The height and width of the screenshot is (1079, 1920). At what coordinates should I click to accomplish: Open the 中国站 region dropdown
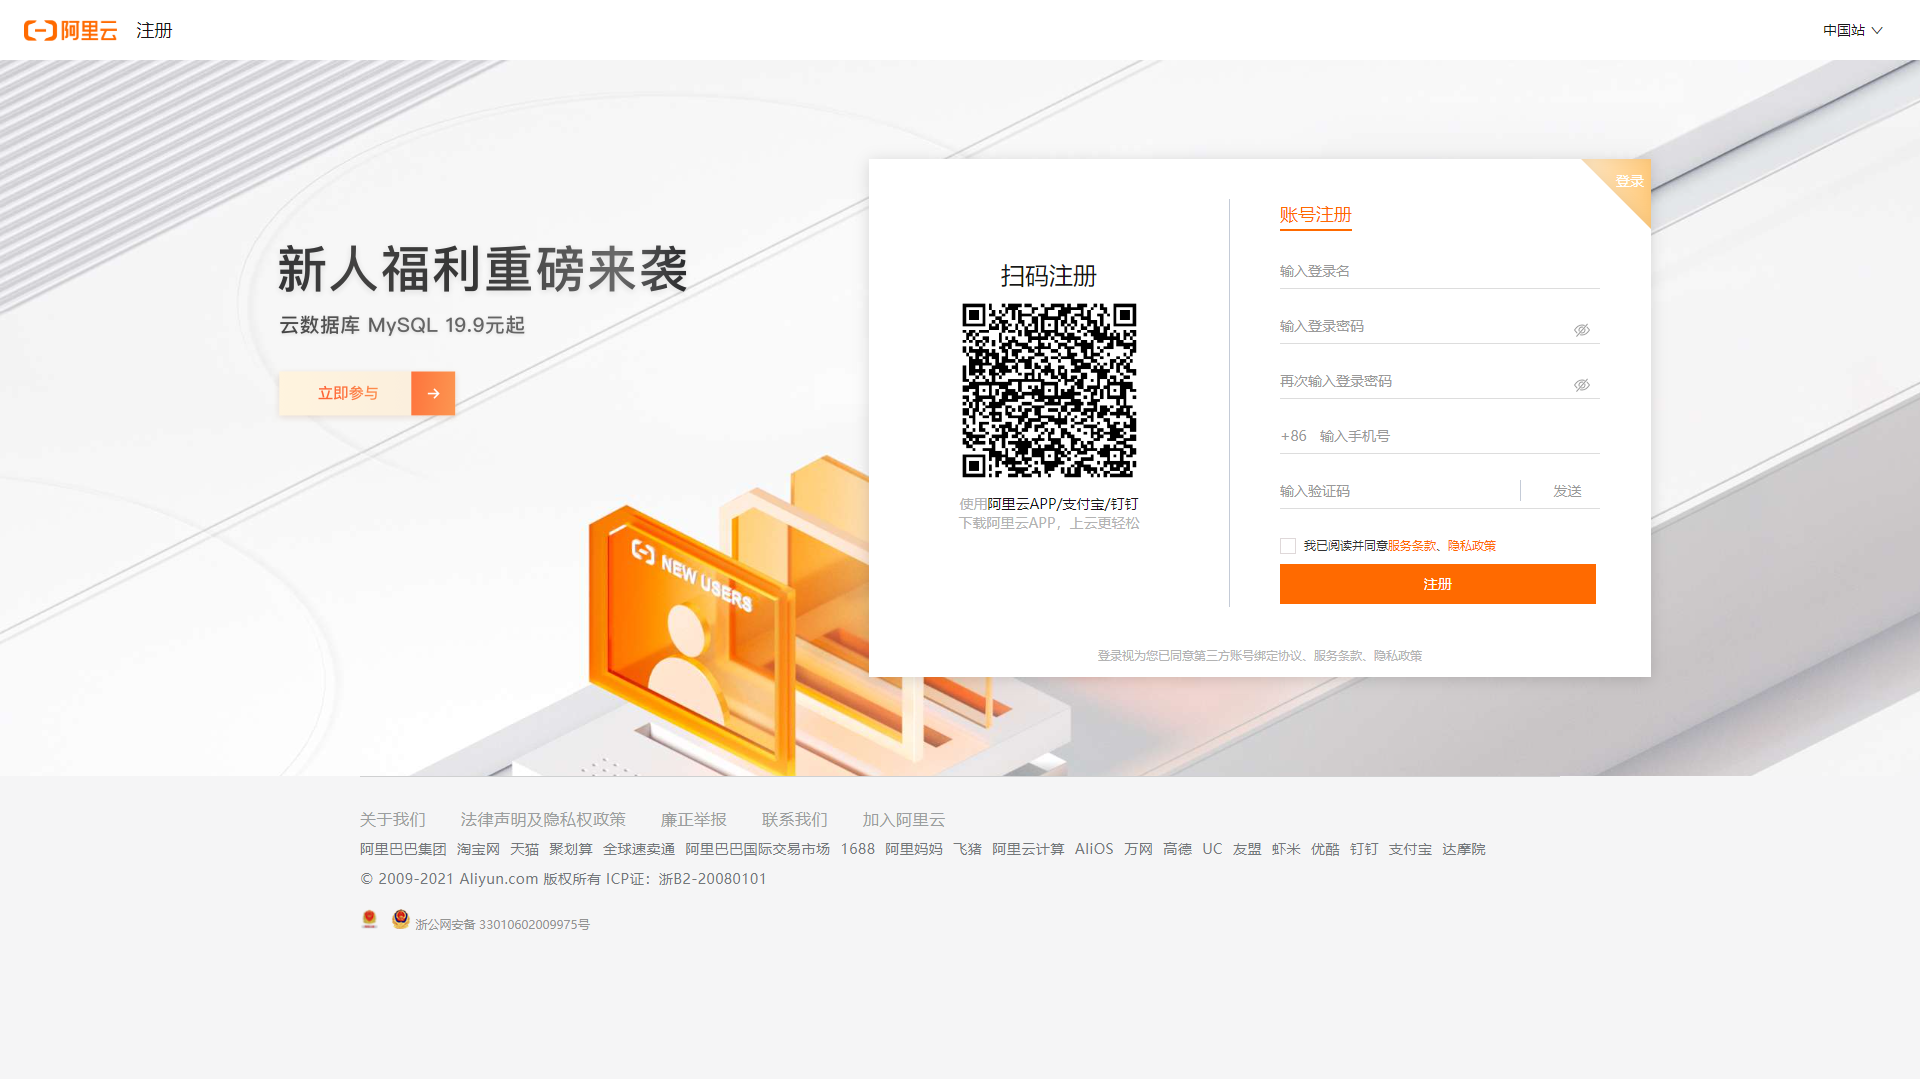click(1852, 31)
